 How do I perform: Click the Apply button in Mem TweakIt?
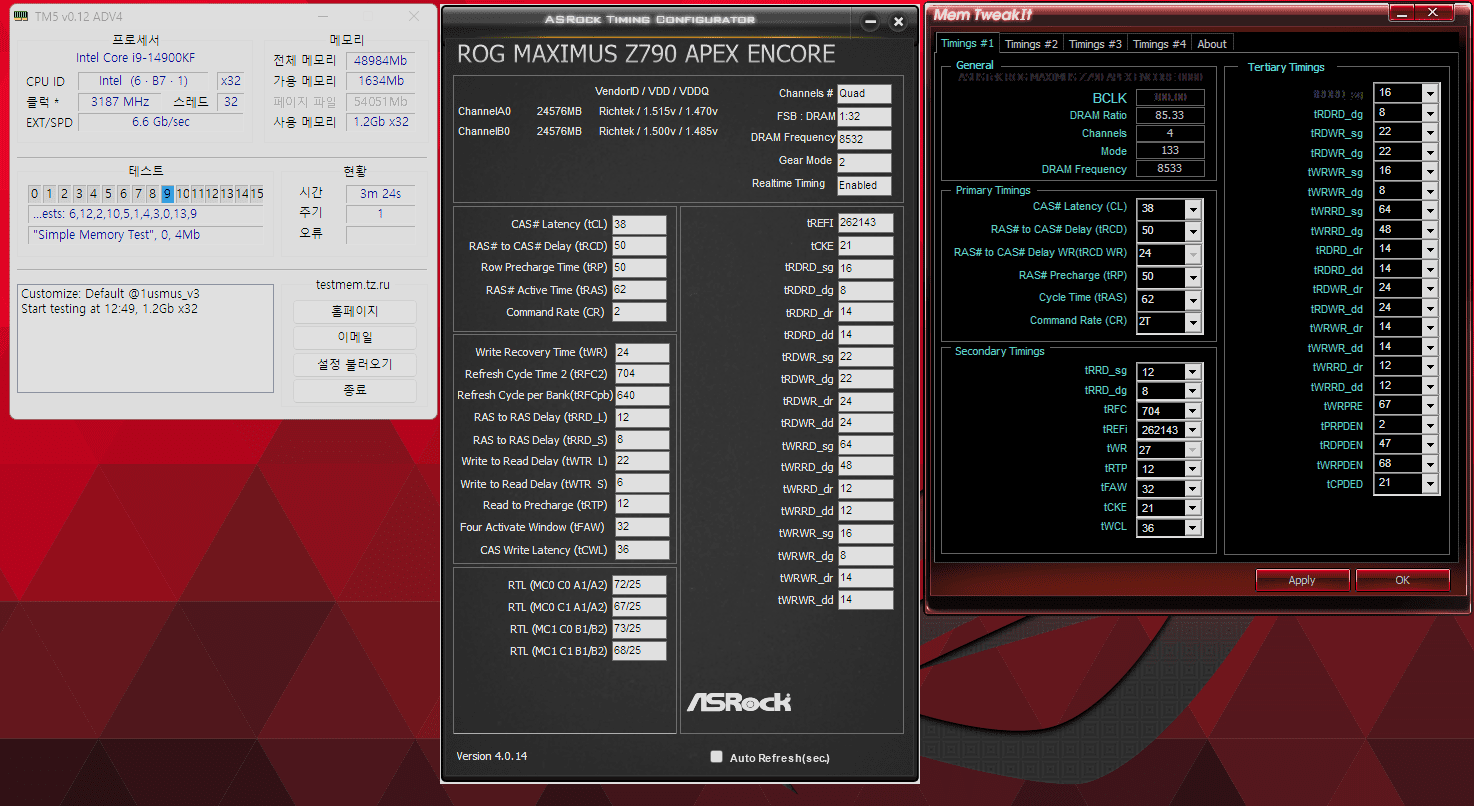point(1302,580)
